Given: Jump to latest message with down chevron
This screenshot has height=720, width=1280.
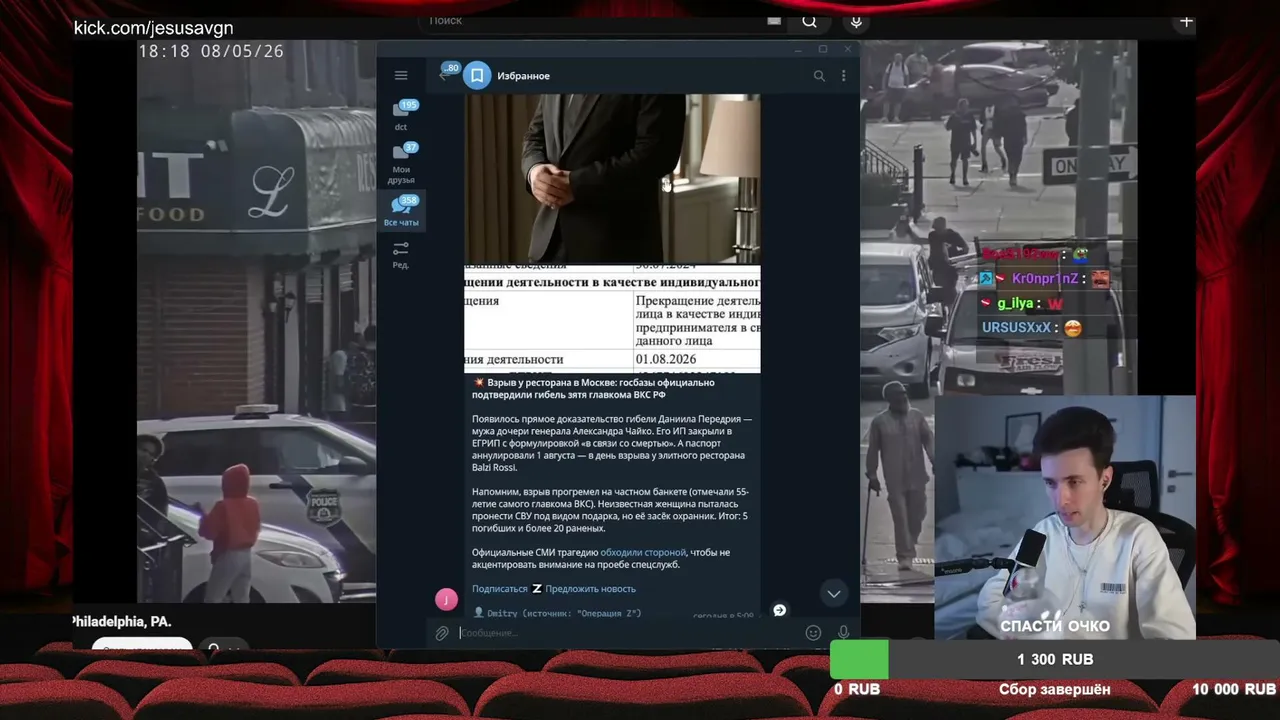Looking at the screenshot, I should pos(833,594).
